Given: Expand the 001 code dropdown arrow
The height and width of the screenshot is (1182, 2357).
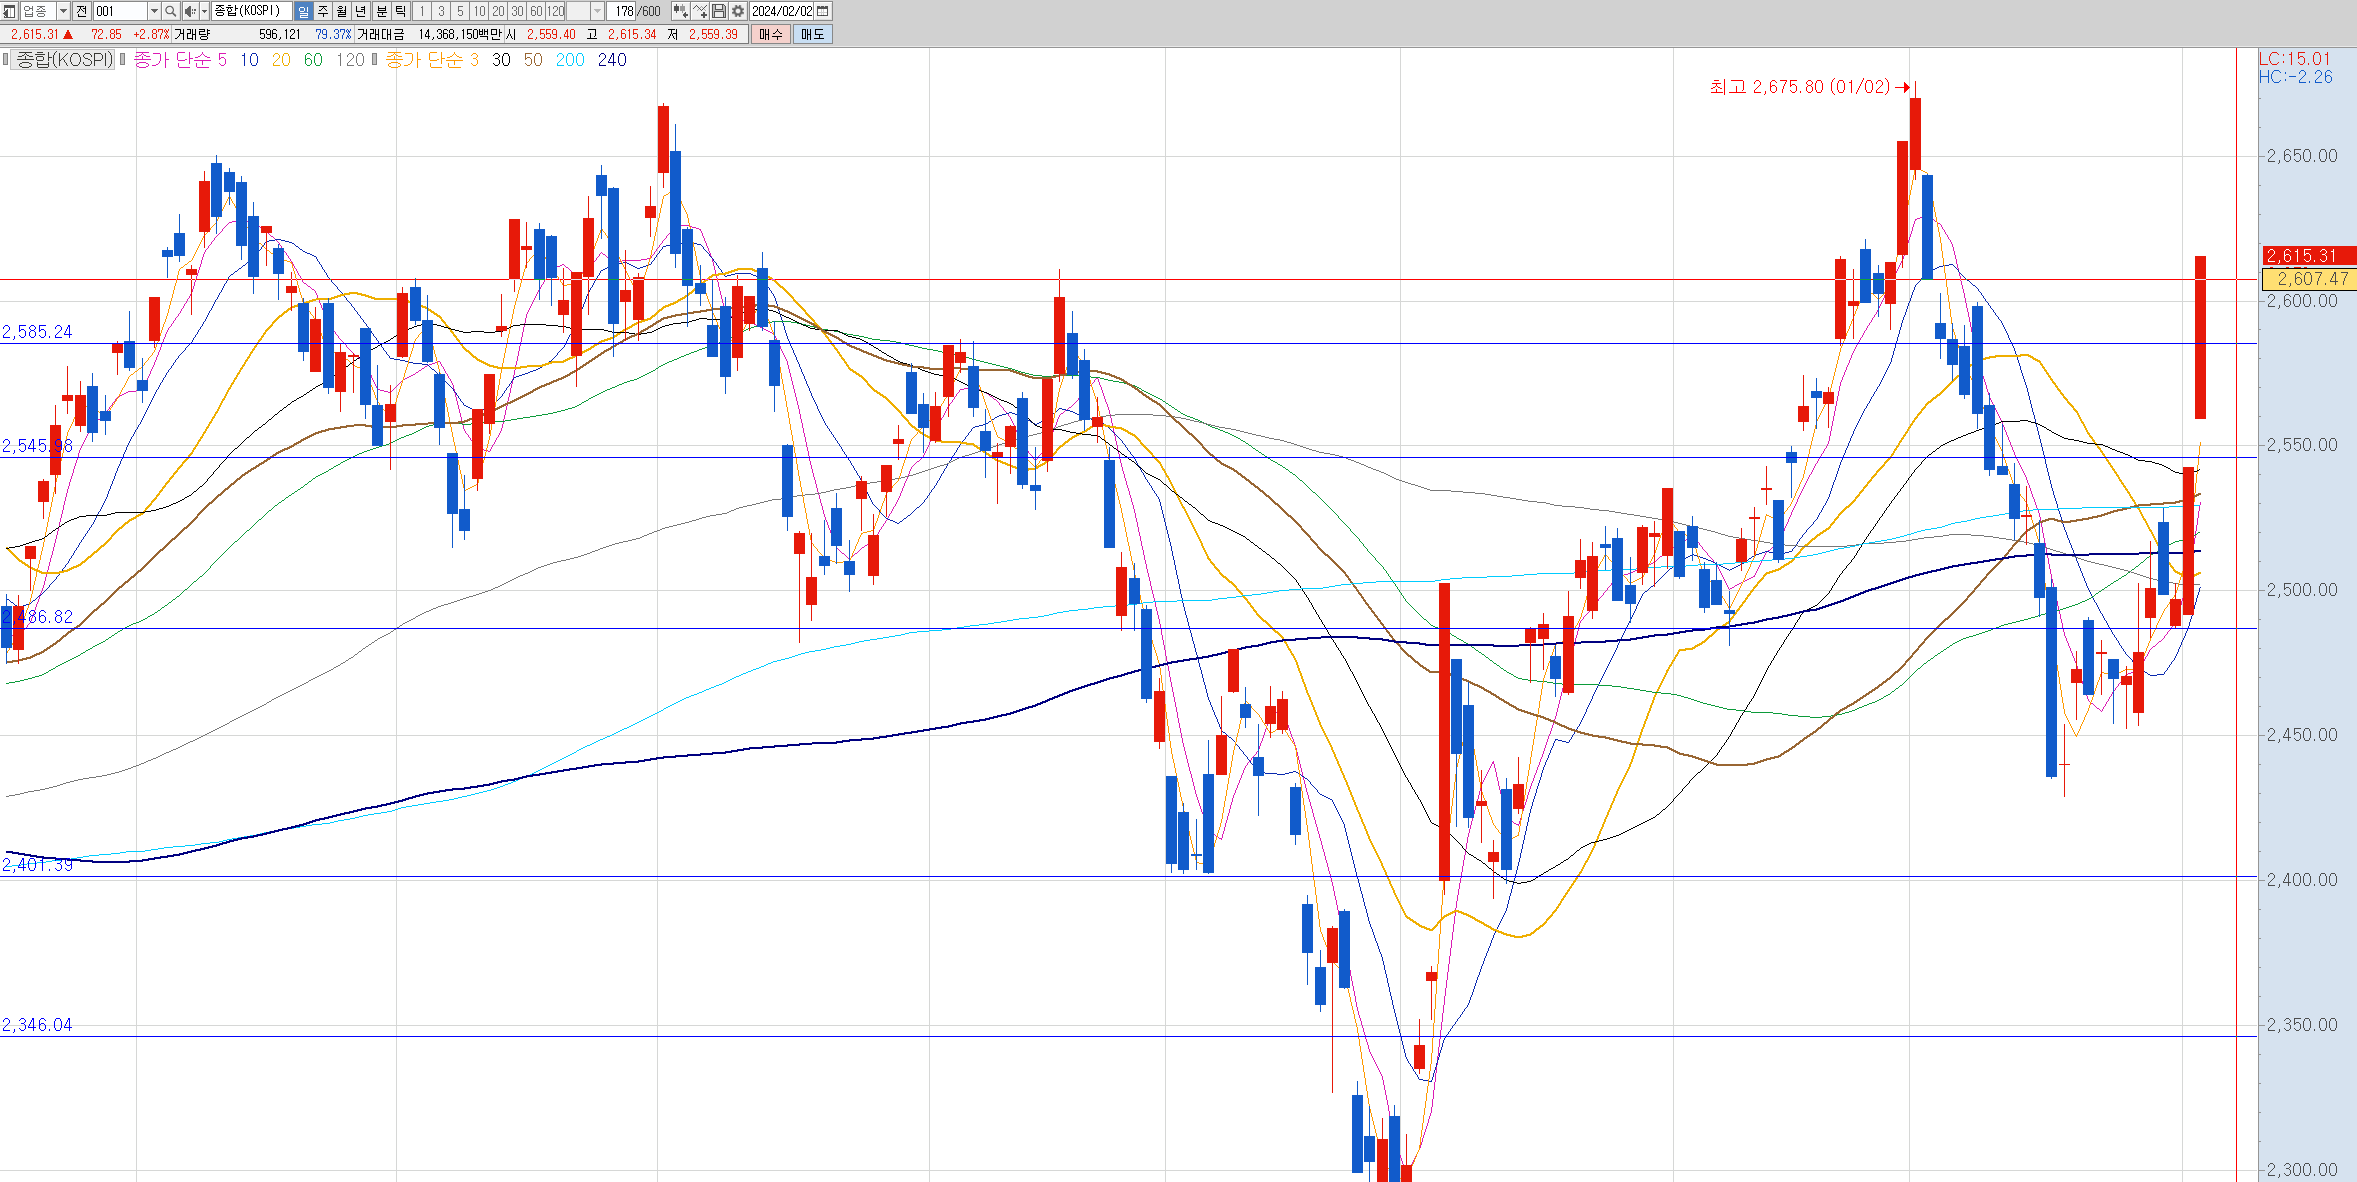Looking at the screenshot, I should point(154,11).
